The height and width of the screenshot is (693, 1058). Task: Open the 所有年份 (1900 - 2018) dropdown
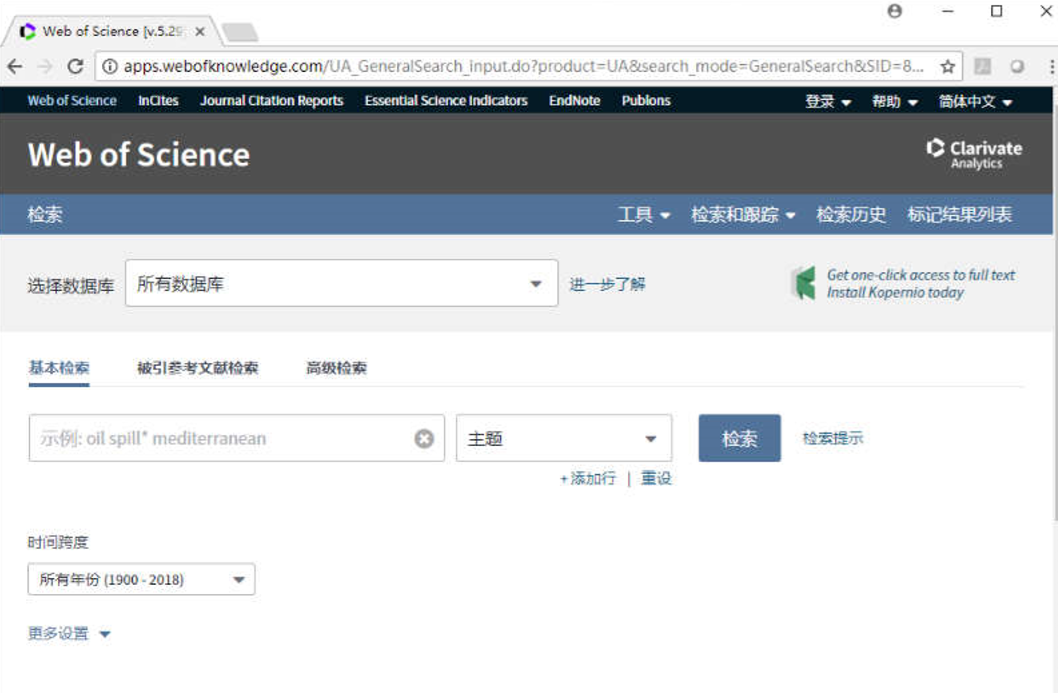[x=141, y=580]
